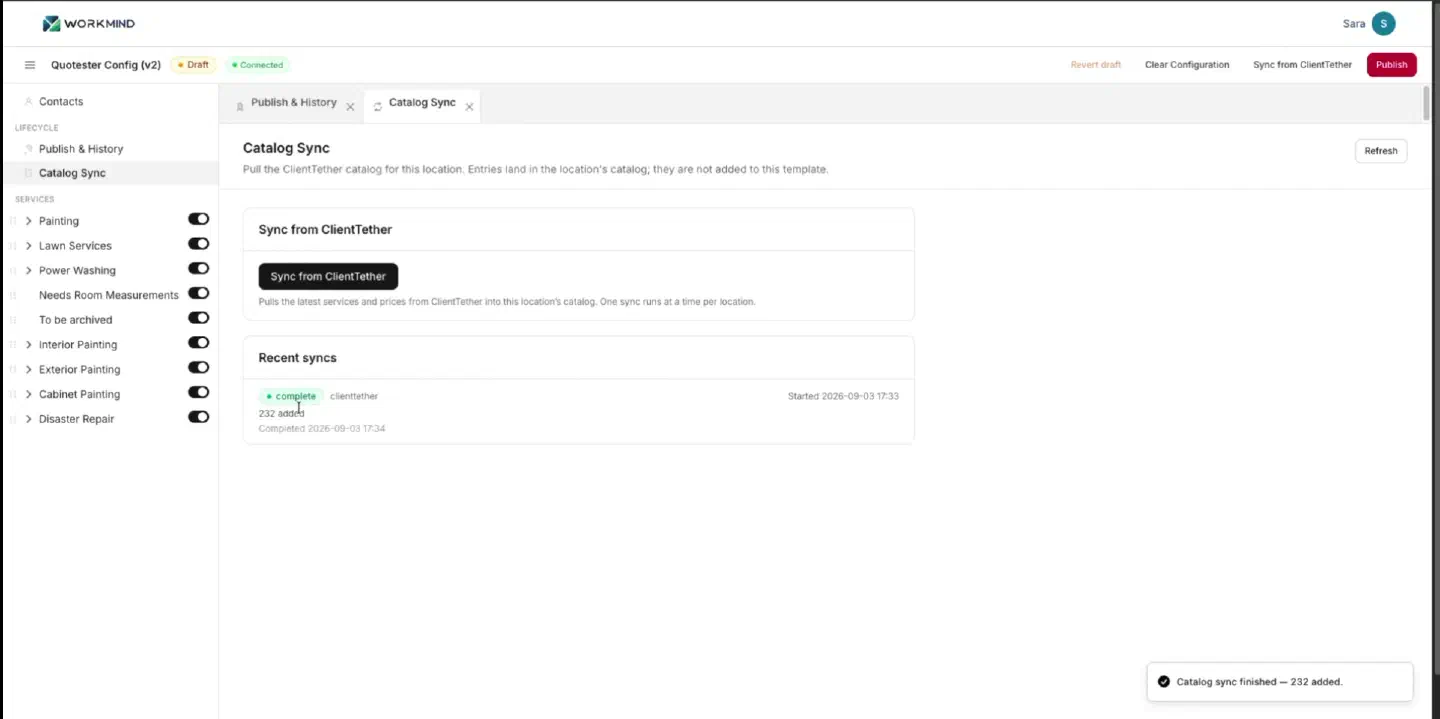Click the Refresh button
The image size is (1440, 719).
(x=1381, y=151)
